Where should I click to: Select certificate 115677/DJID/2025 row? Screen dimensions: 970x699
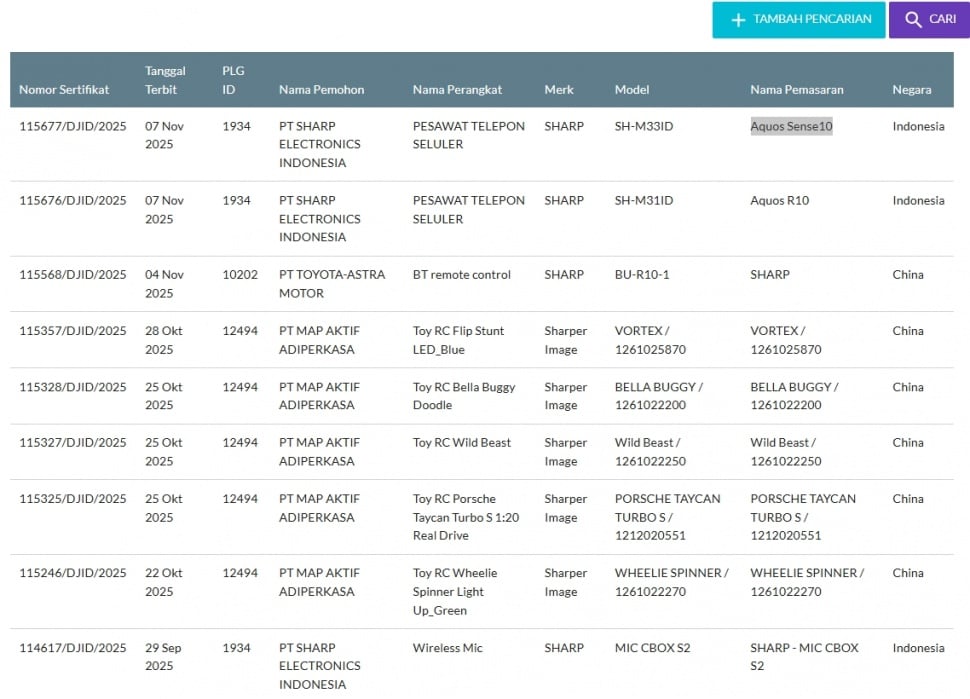click(73, 127)
